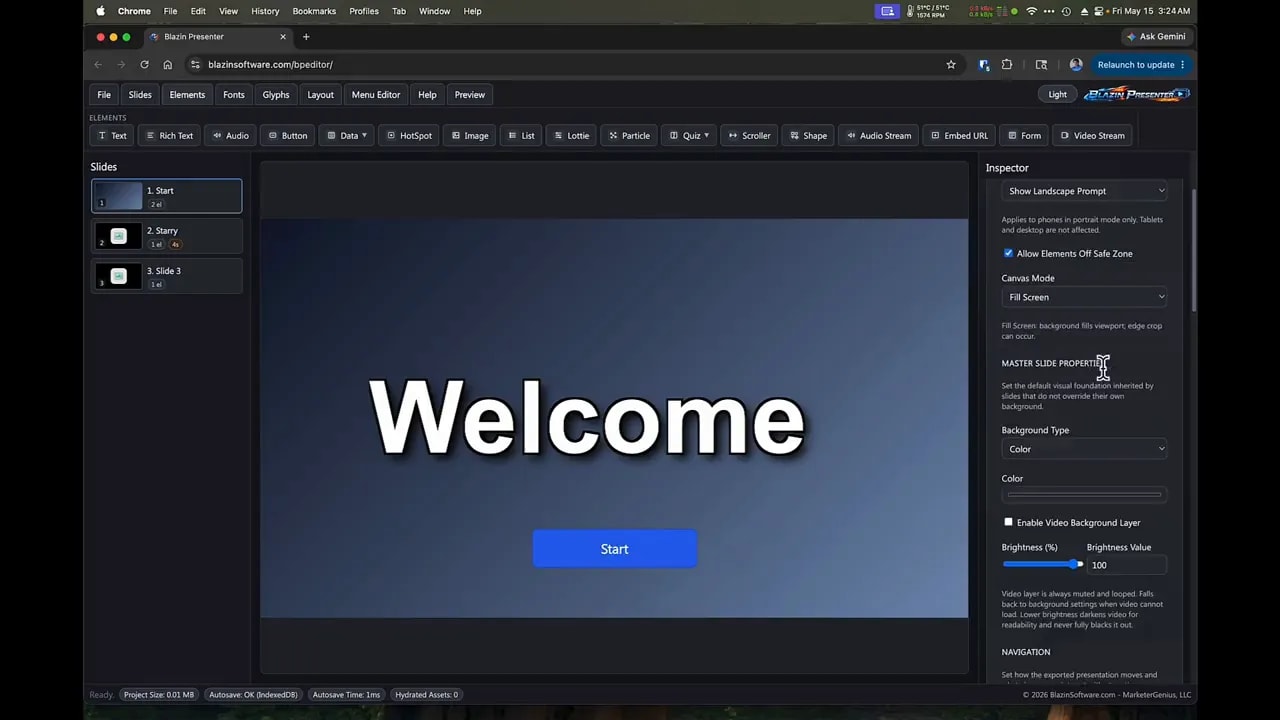This screenshot has height=720, width=1280.
Task: Open the Chrome profile avatar
Action: point(1076,64)
